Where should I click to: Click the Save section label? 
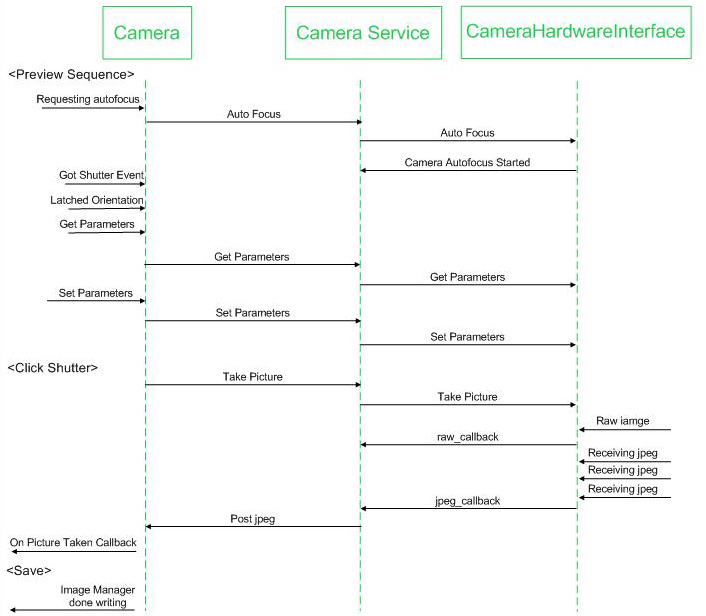28,570
